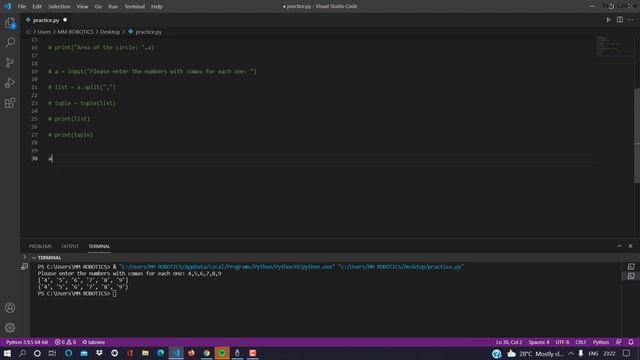640x360 pixels.
Task: Switch to VS Code taskbar icon
Action: click(x=176, y=353)
